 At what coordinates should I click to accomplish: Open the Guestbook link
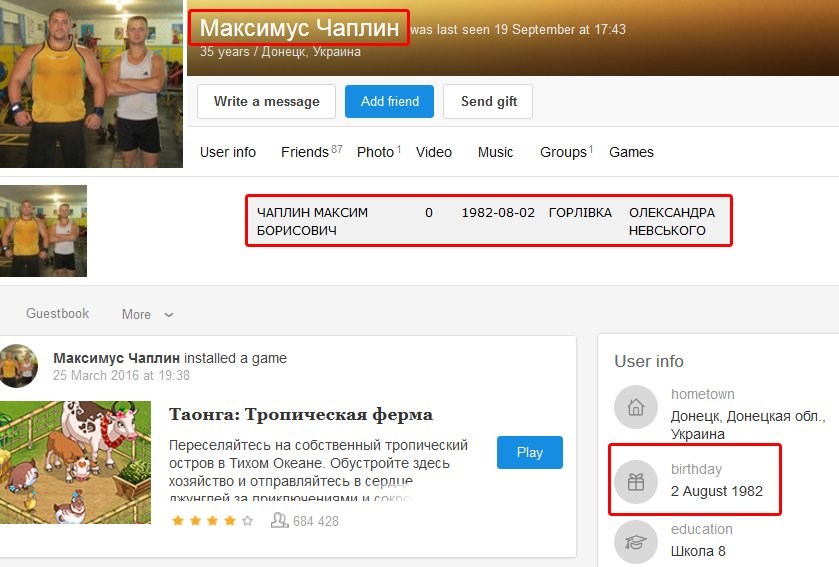58,313
